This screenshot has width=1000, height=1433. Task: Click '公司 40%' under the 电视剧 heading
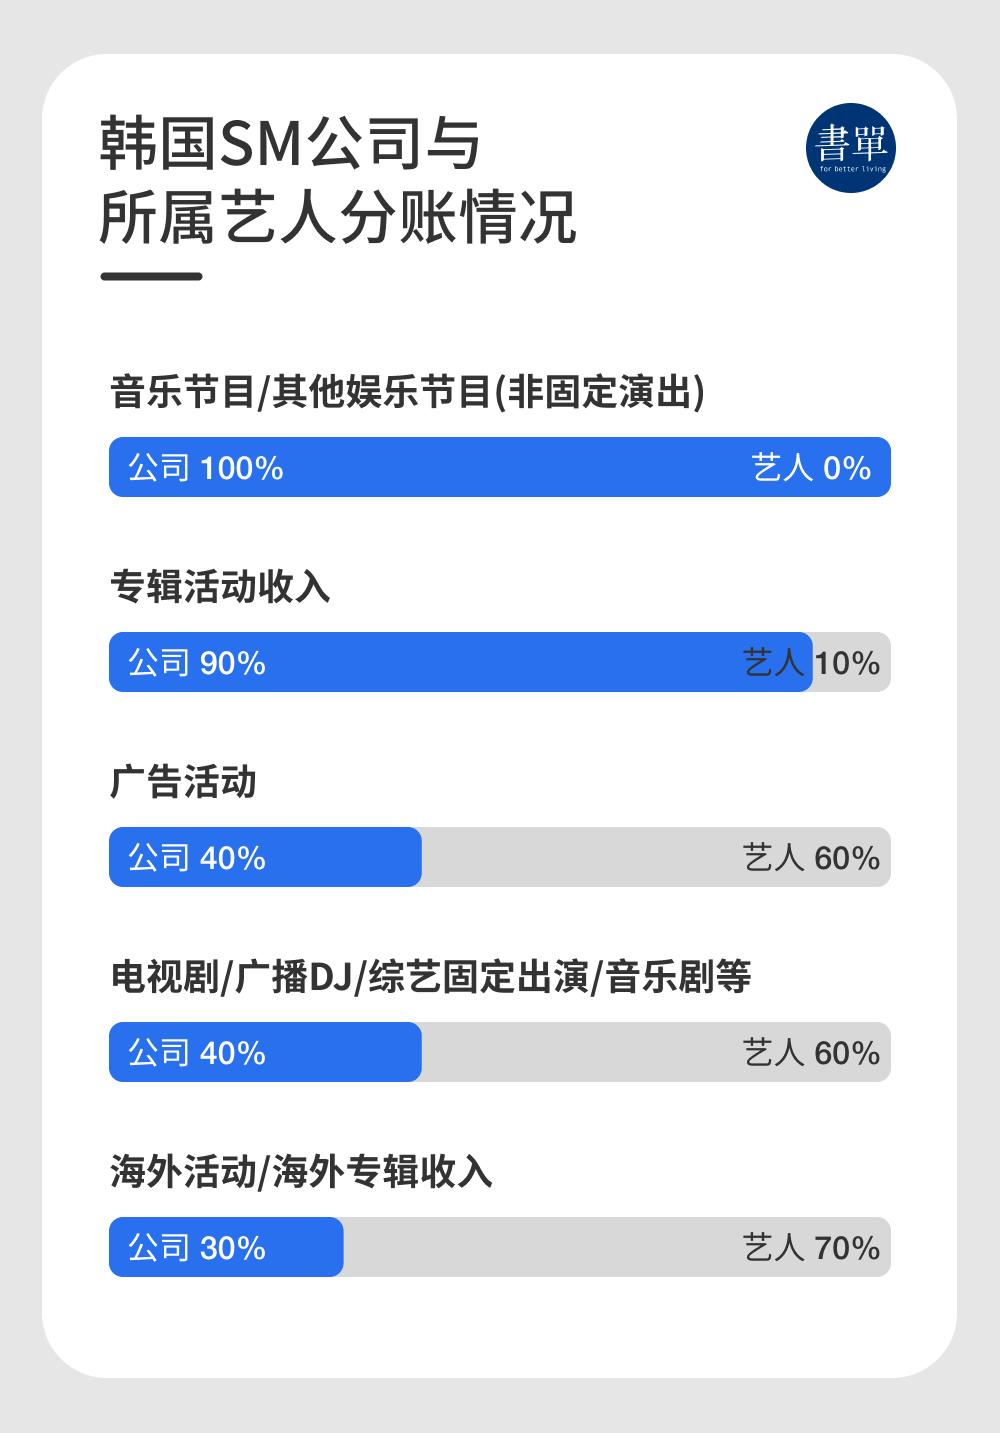[197, 1053]
